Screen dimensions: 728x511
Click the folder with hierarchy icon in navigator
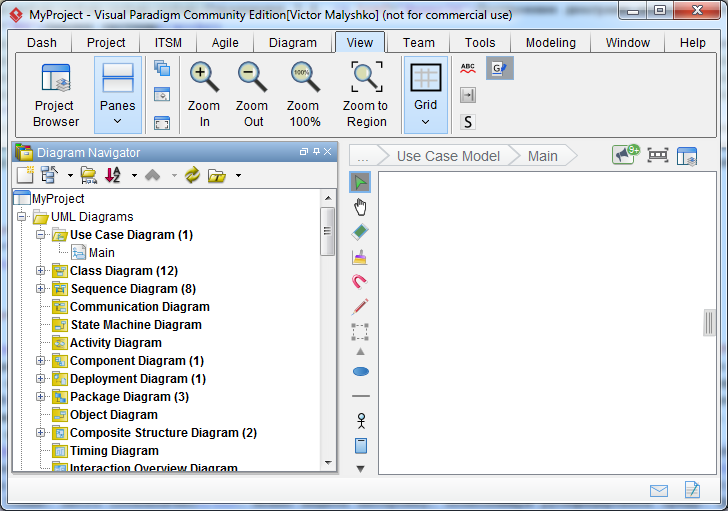point(89,175)
